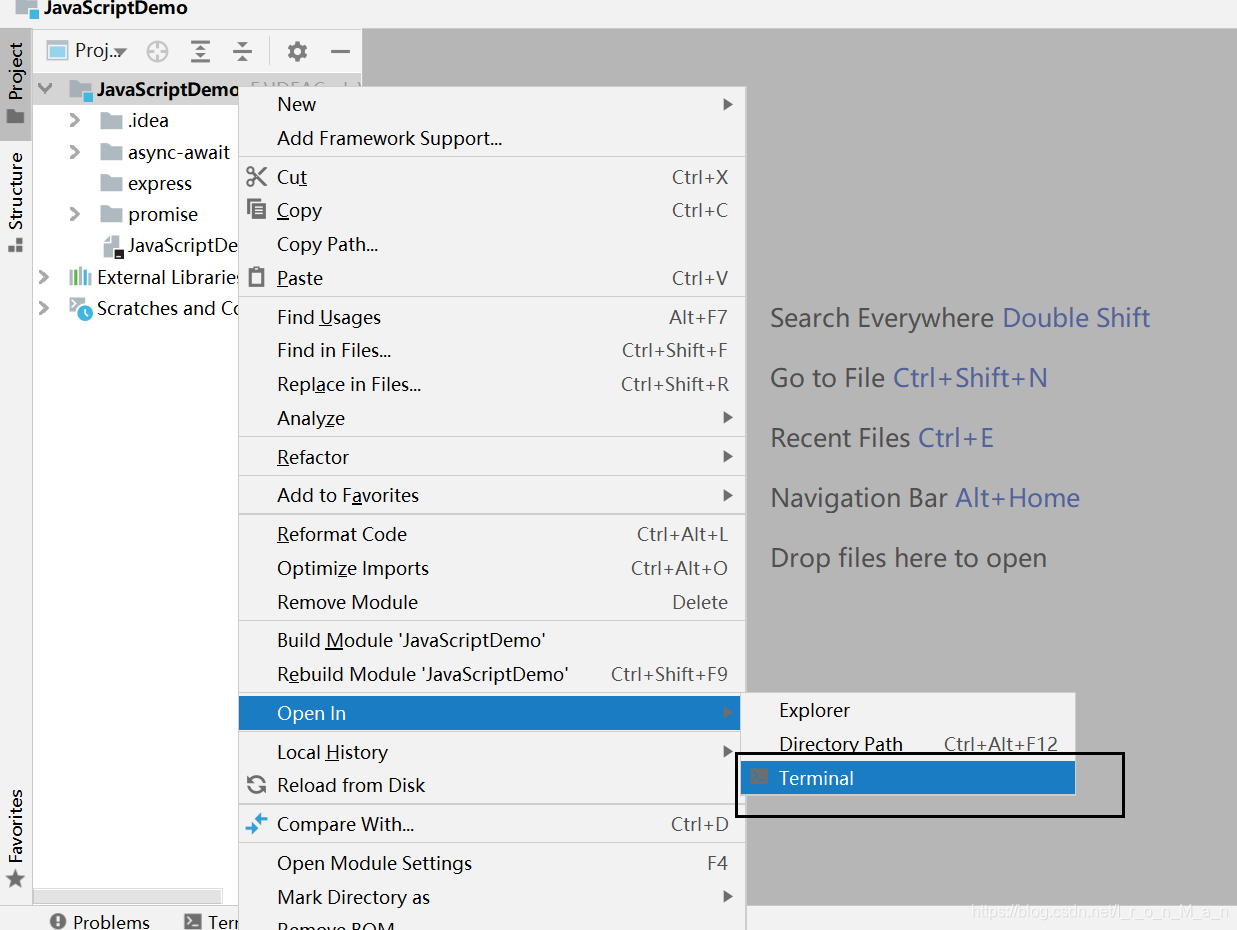This screenshot has width=1237, height=930.
Task: Click the promise folder icon
Action: tap(112, 214)
